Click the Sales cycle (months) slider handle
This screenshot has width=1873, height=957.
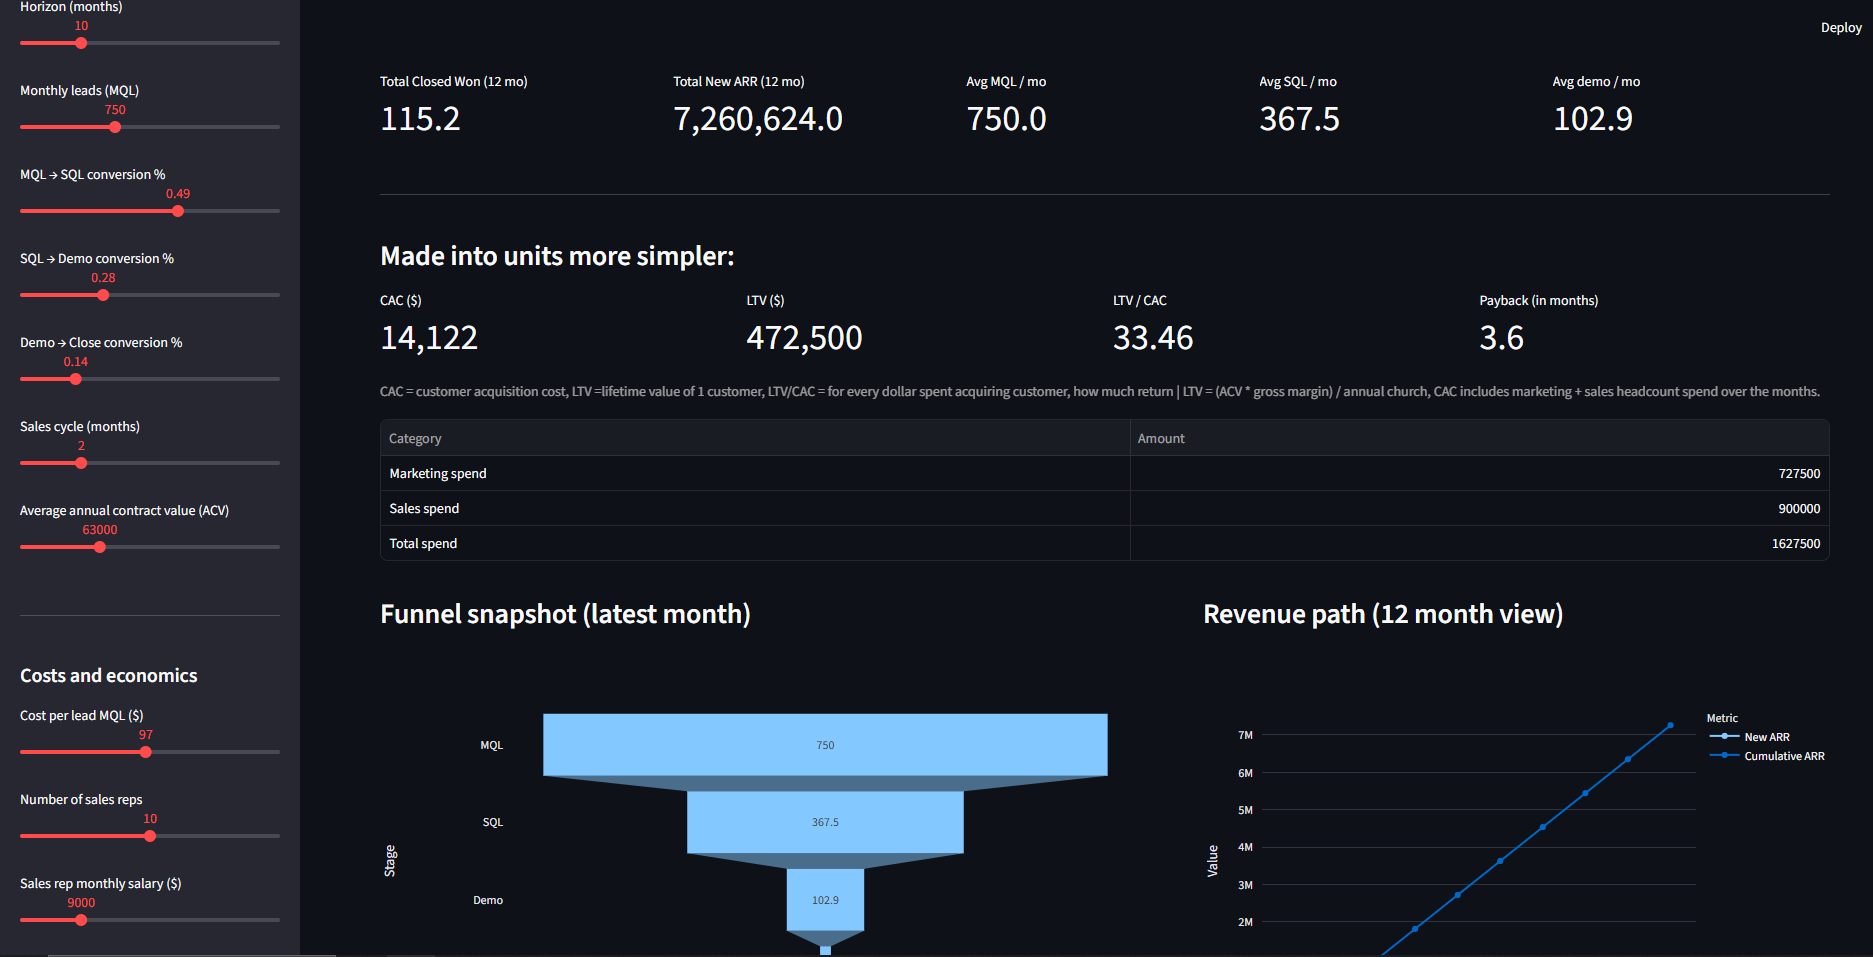pos(81,463)
